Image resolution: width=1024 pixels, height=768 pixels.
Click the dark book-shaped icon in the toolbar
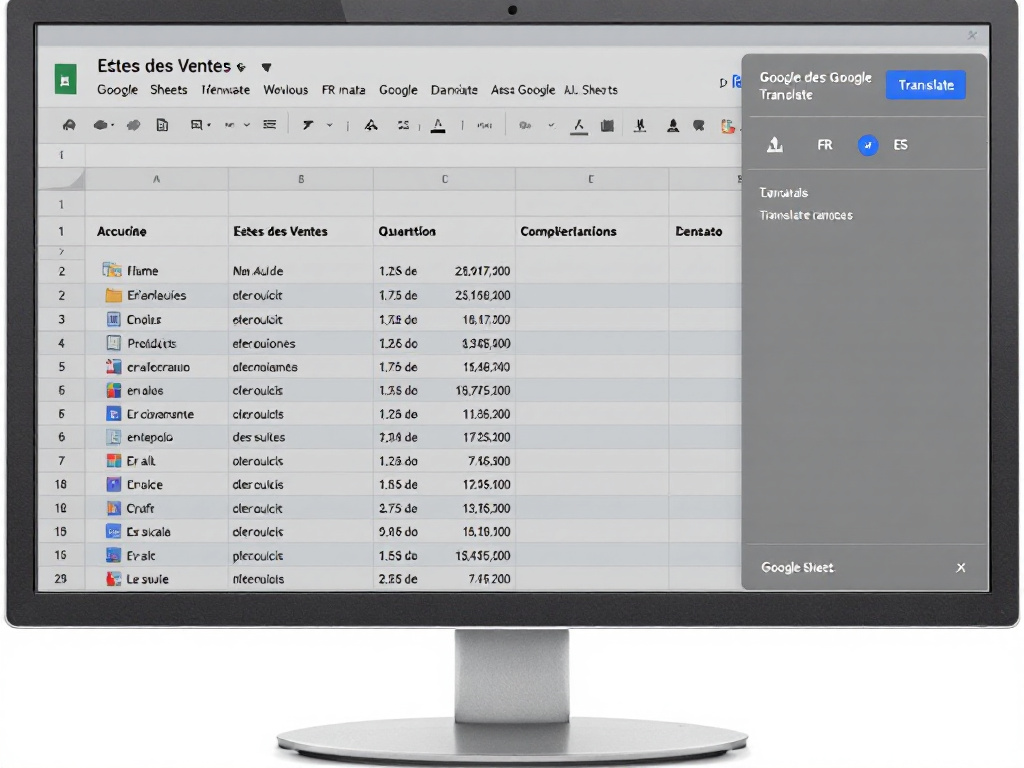click(x=607, y=125)
